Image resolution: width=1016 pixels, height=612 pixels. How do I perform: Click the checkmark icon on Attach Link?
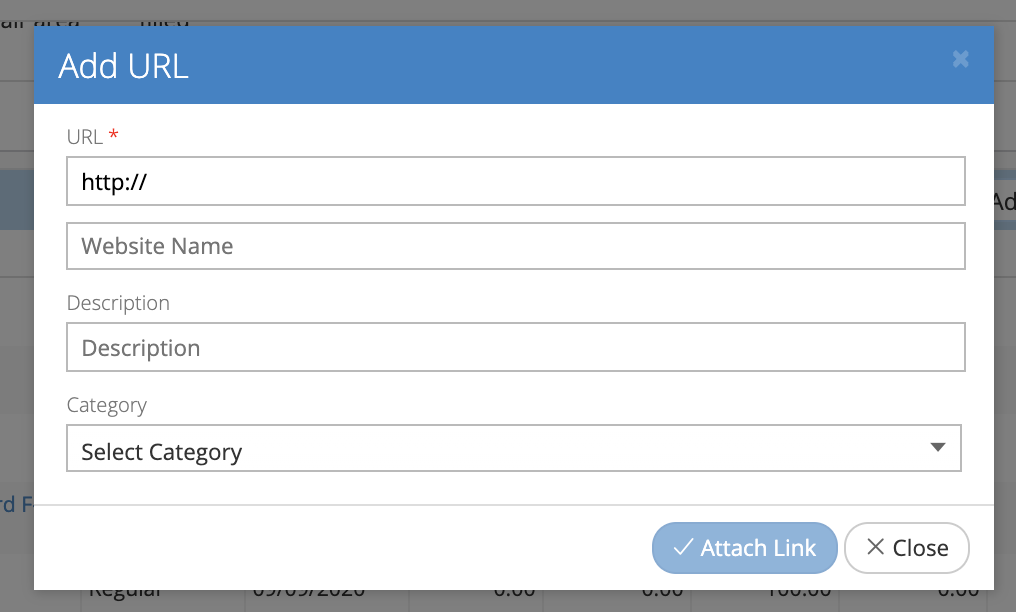(x=684, y=548)
